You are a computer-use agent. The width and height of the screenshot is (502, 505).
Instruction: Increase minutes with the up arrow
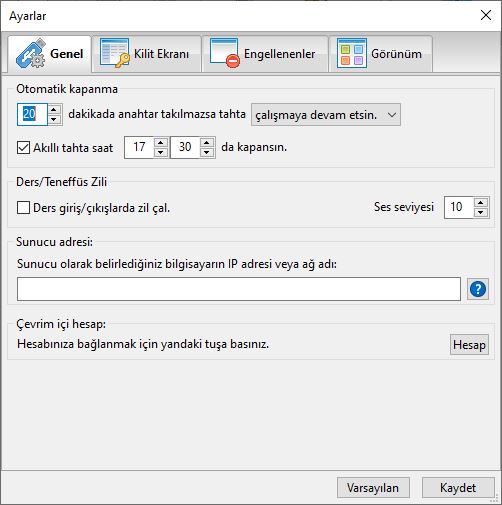pos(54,109)
